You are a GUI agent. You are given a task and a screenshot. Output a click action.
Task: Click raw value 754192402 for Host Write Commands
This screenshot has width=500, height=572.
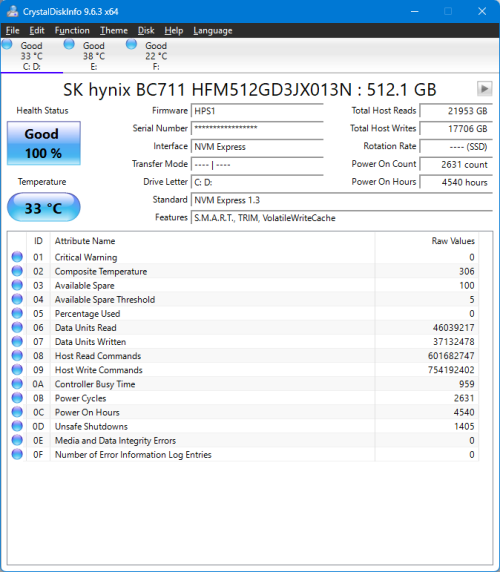451,370
